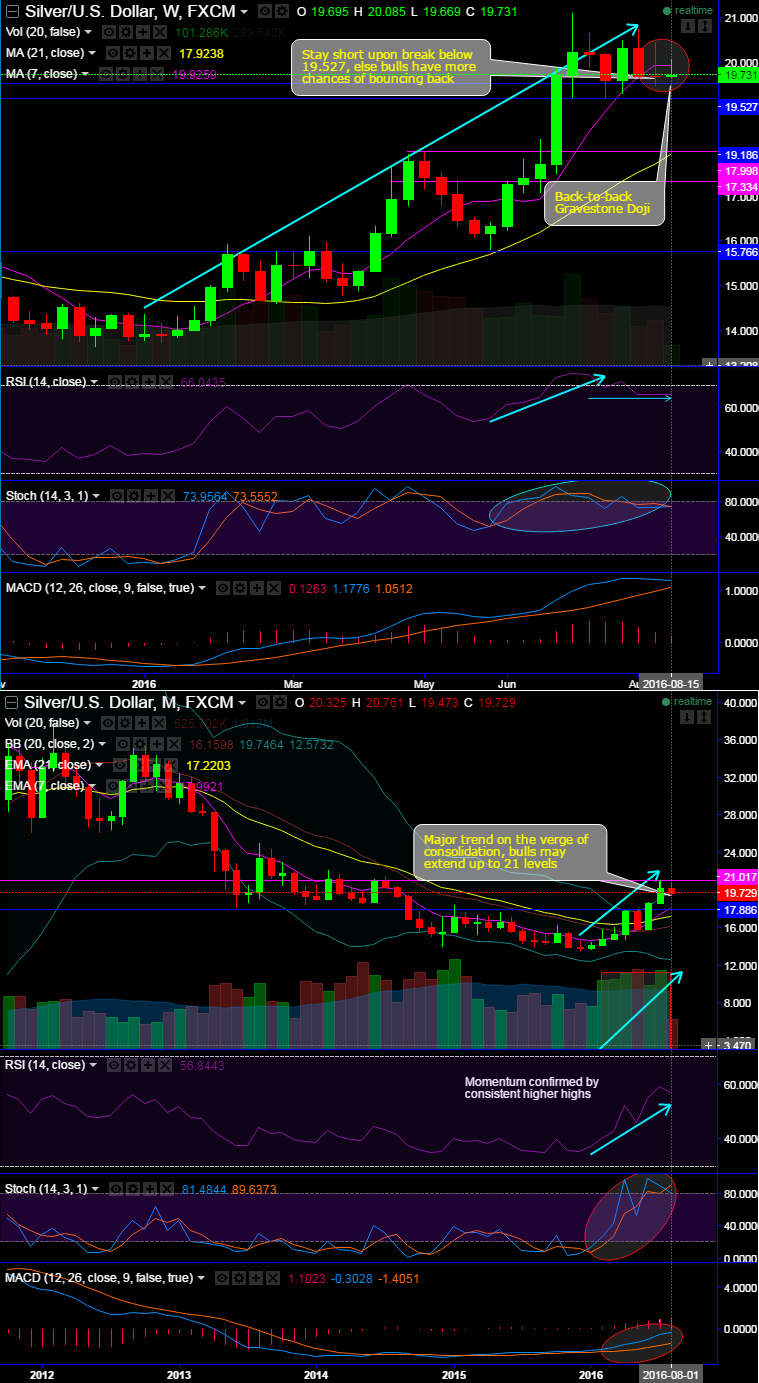
Task: Click monthly MACD (12, 26, close, 9) label
Action: pos(98,1278)
